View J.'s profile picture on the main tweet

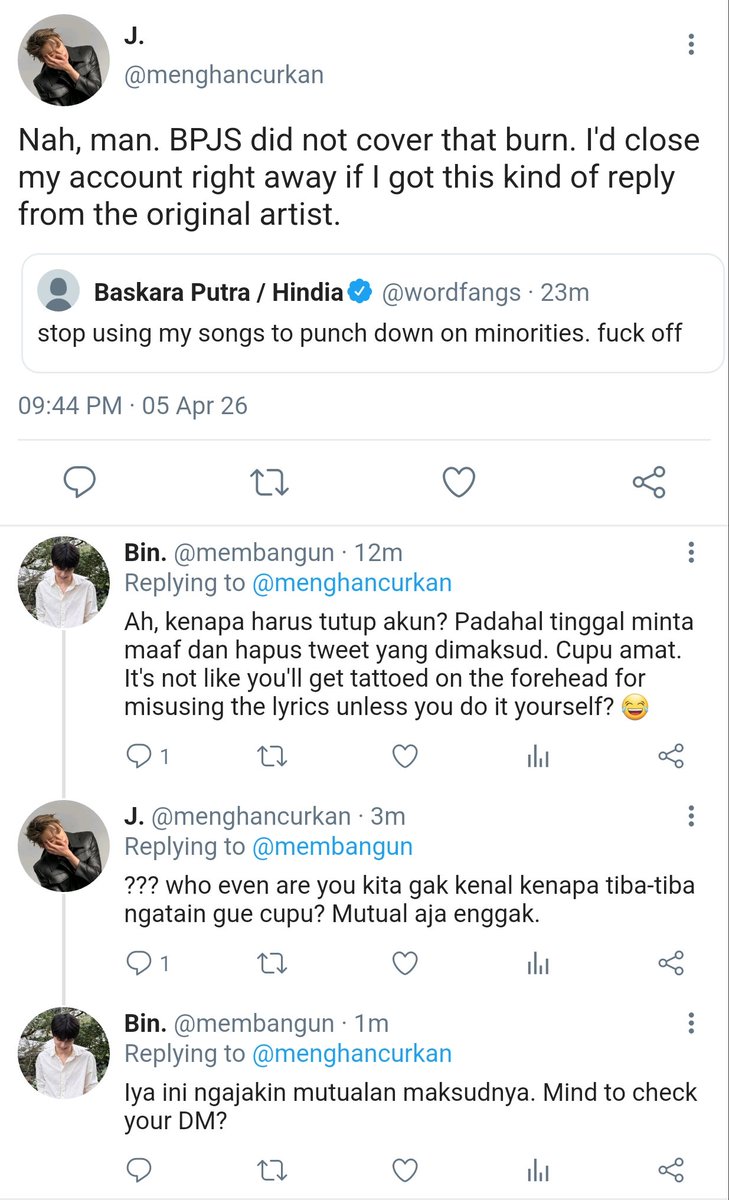[64, 61]
